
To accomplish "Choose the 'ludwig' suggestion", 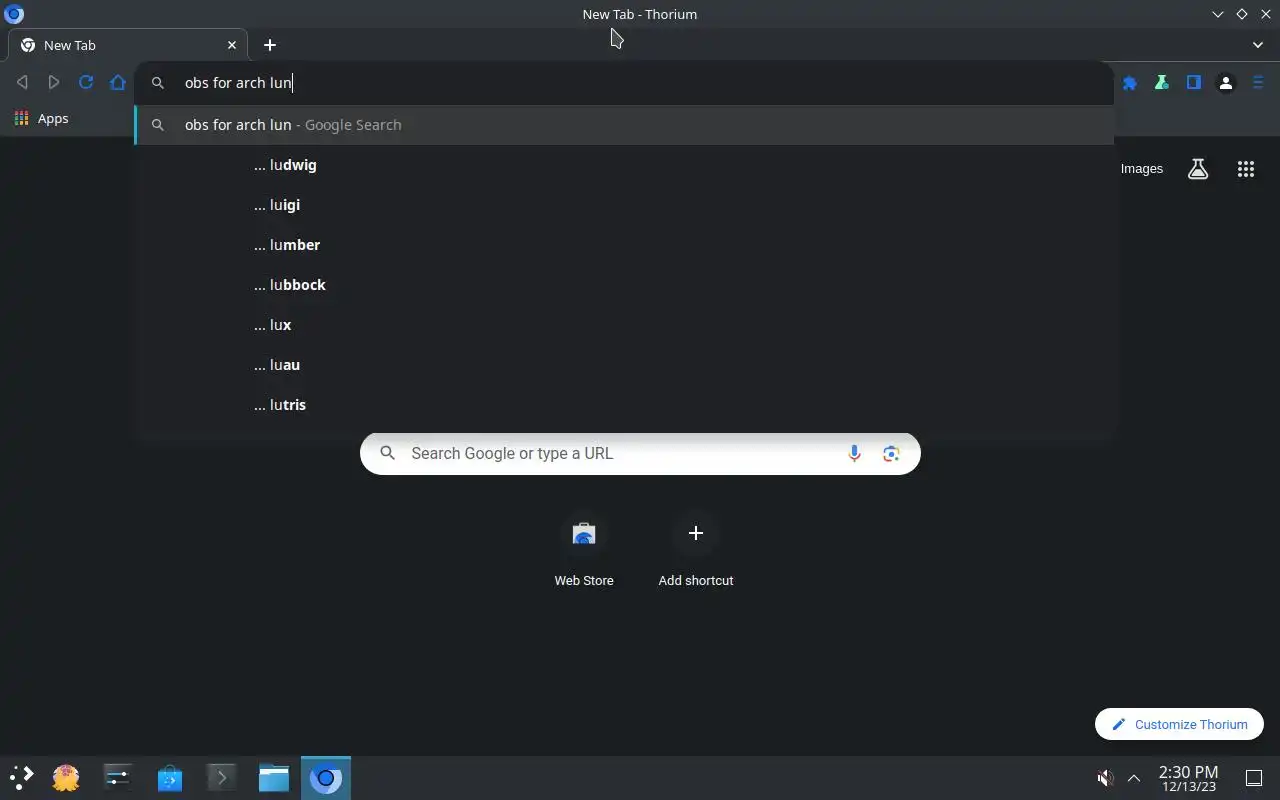I will coord(624,165).
